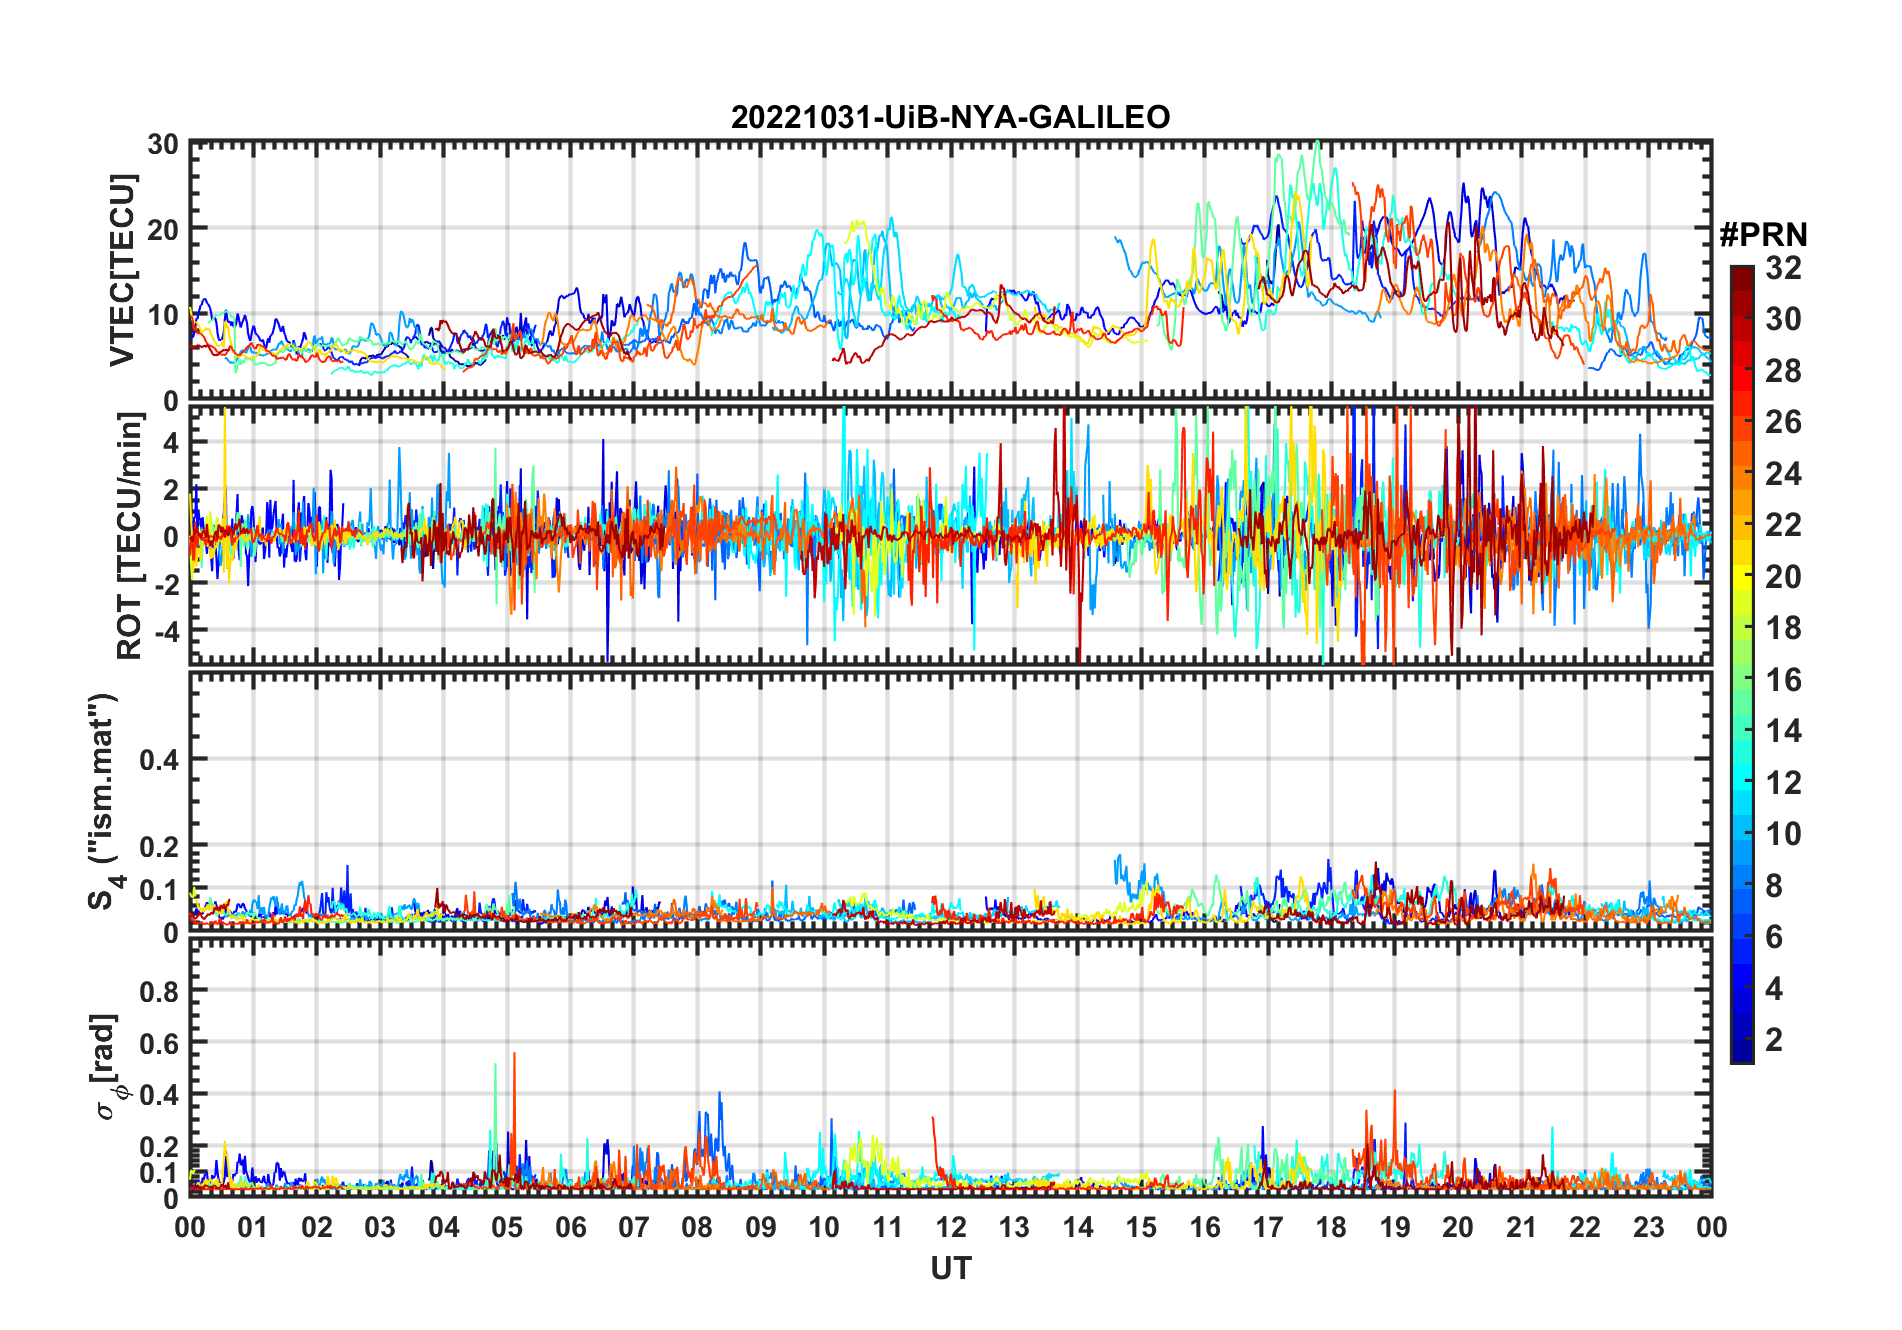This screenshot has width=1902, height=1330.
Task: Click ROT y-axis tick label -2
Action: point(165,585)
